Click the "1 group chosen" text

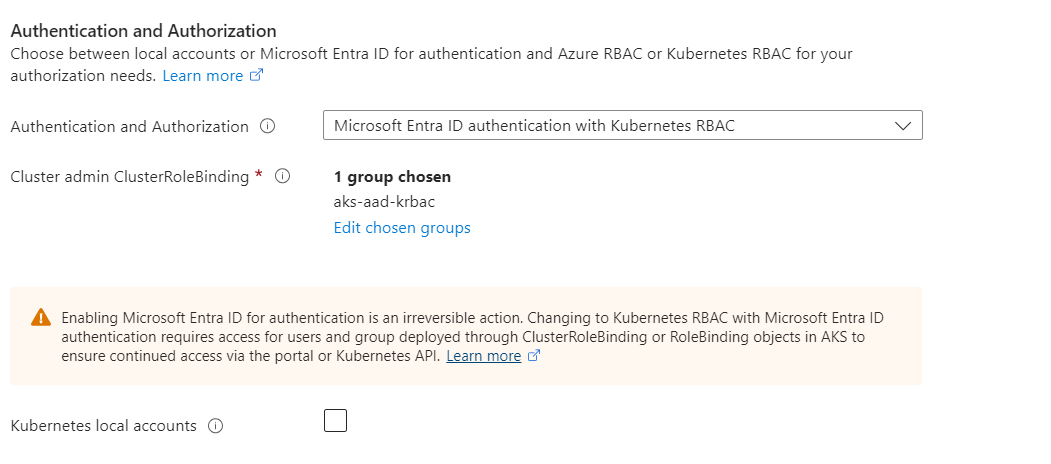(392, 177)
